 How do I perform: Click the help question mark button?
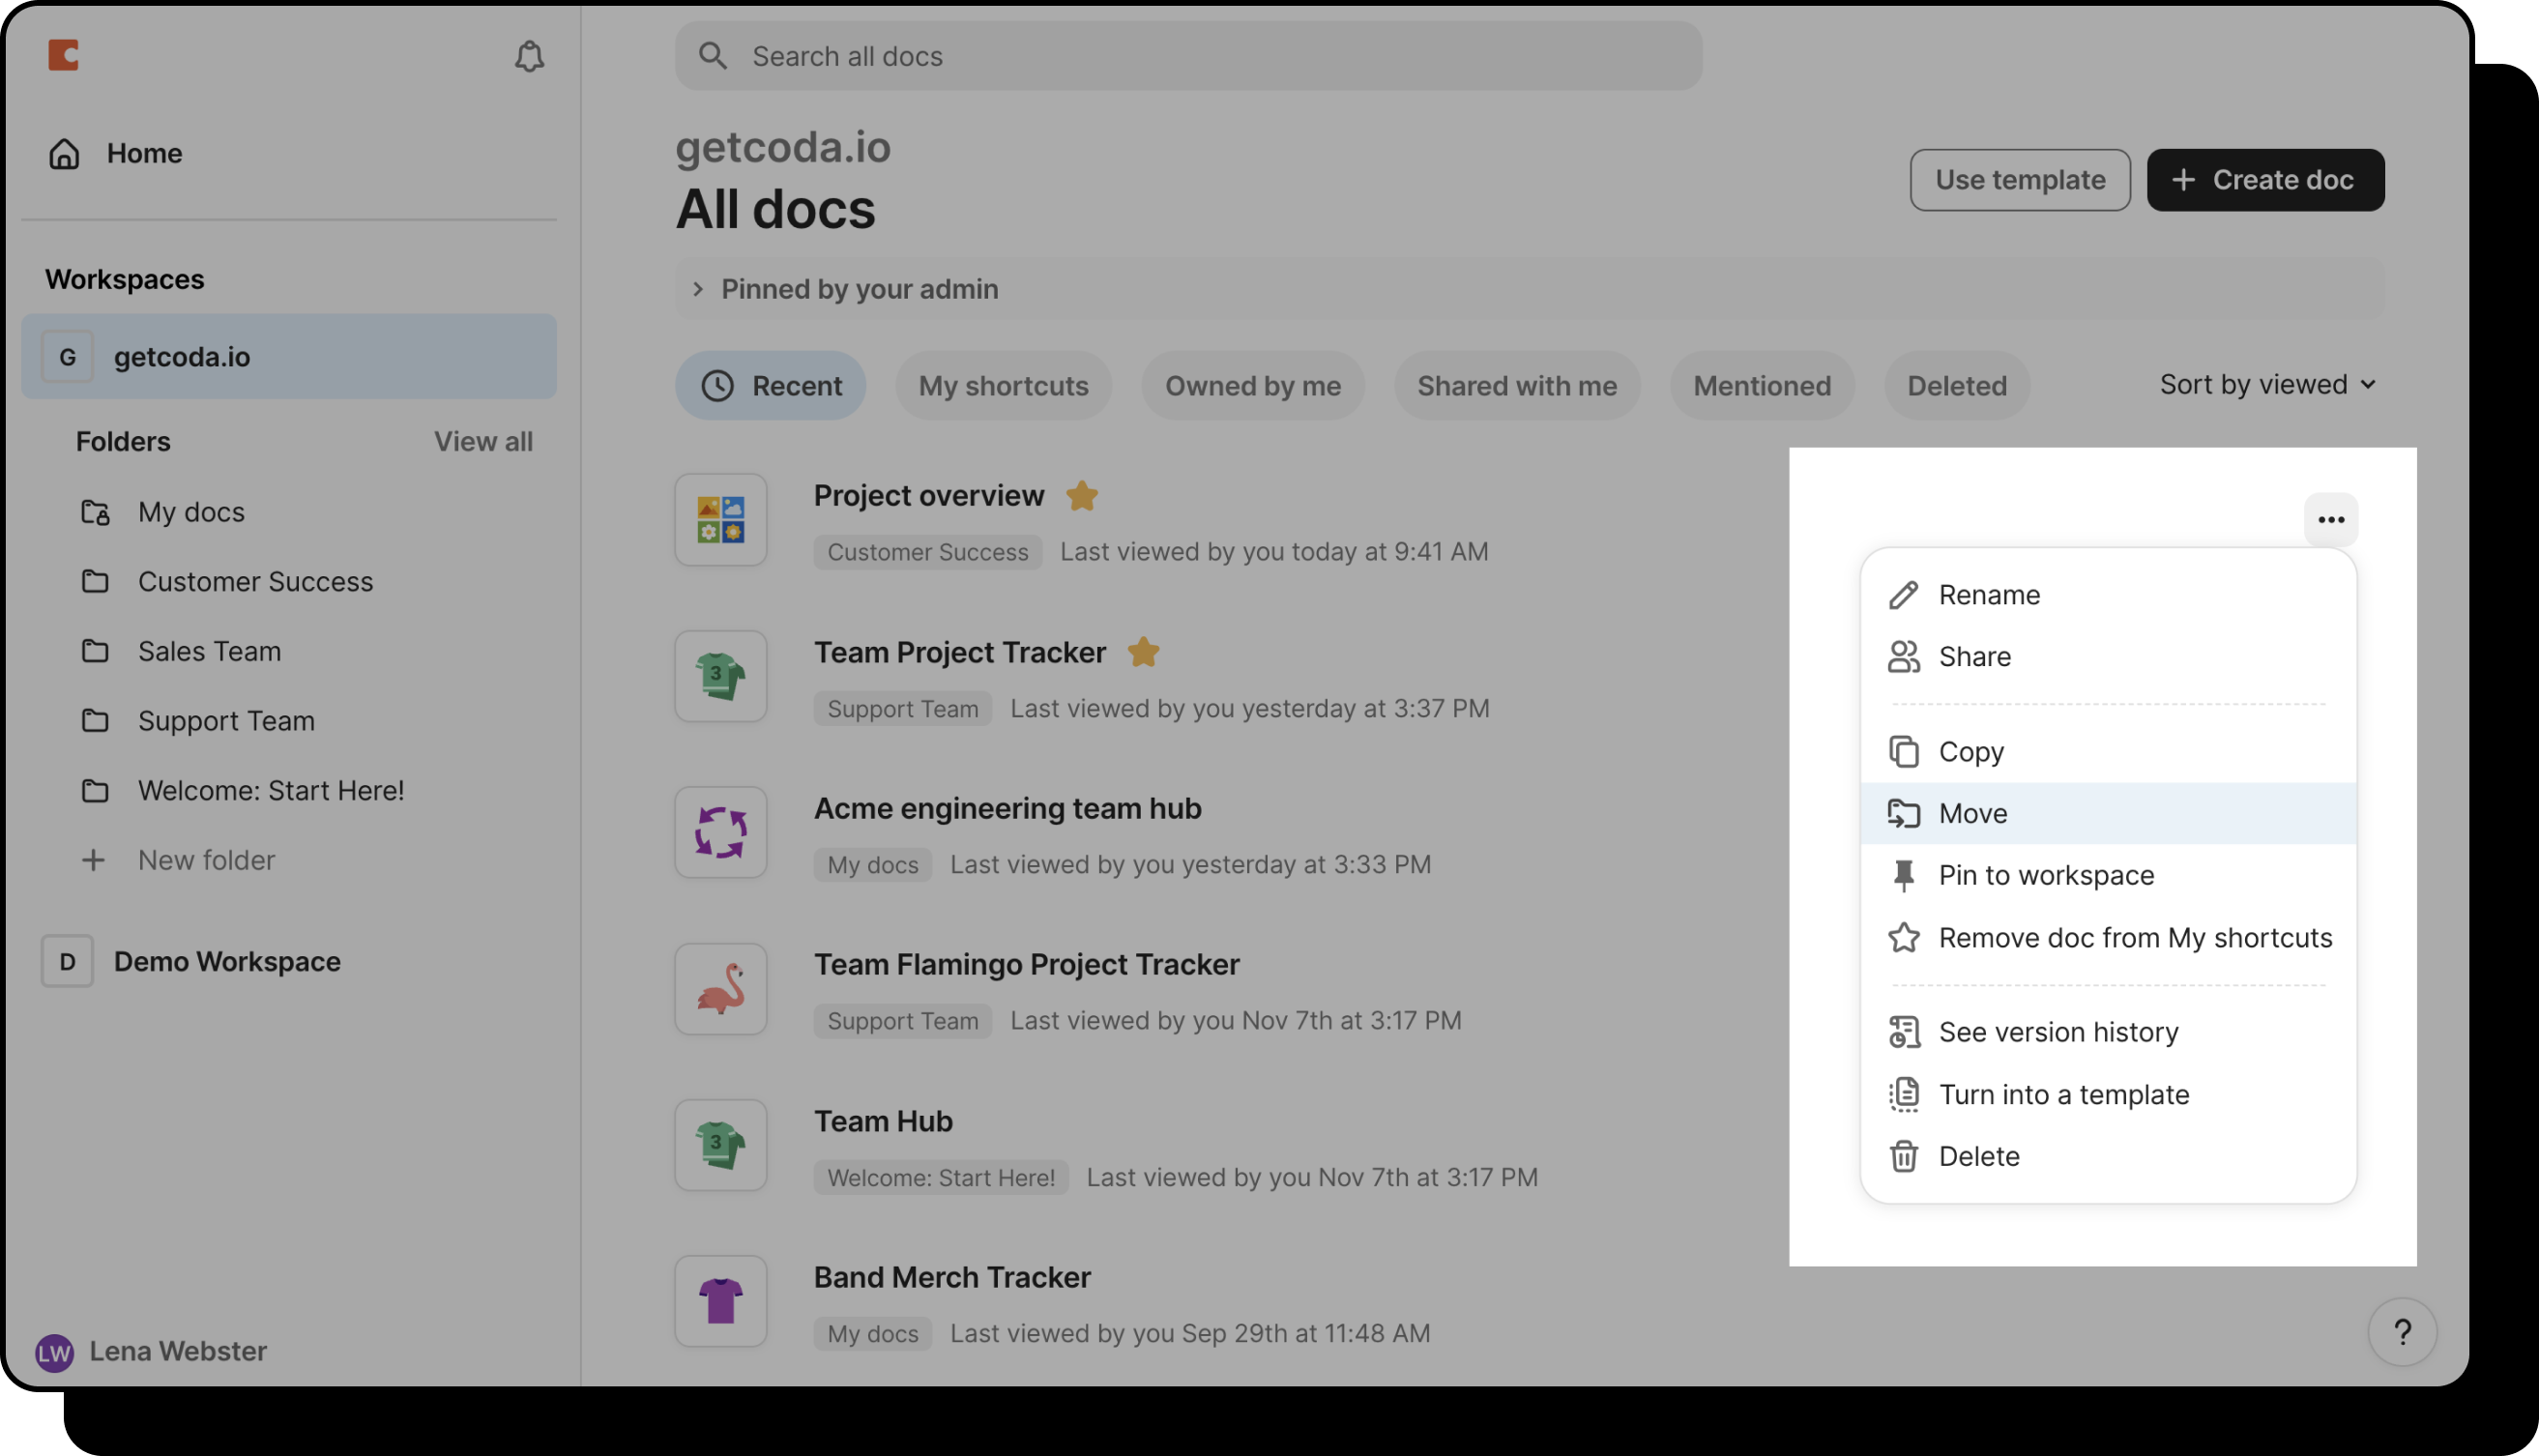(x=2401, y=1332)
